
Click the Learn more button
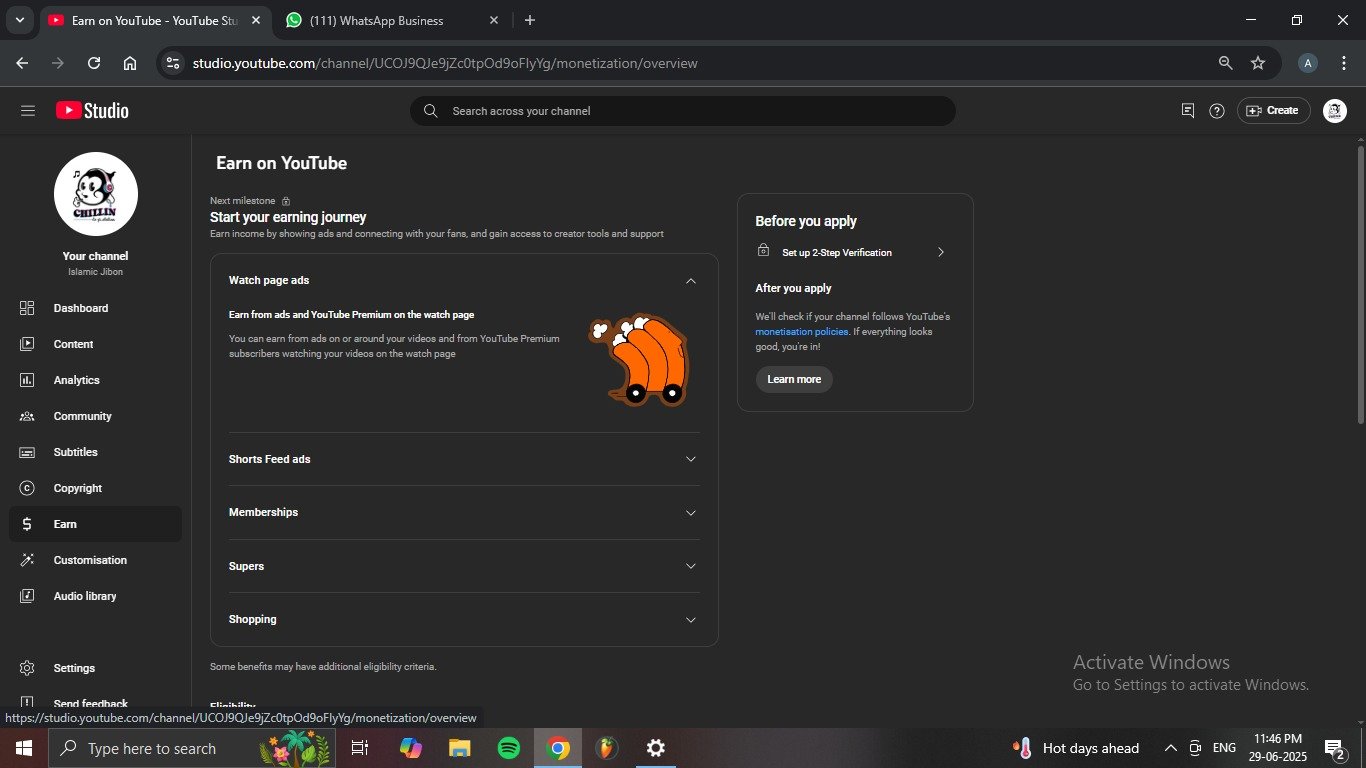click(x=794, y=379)
